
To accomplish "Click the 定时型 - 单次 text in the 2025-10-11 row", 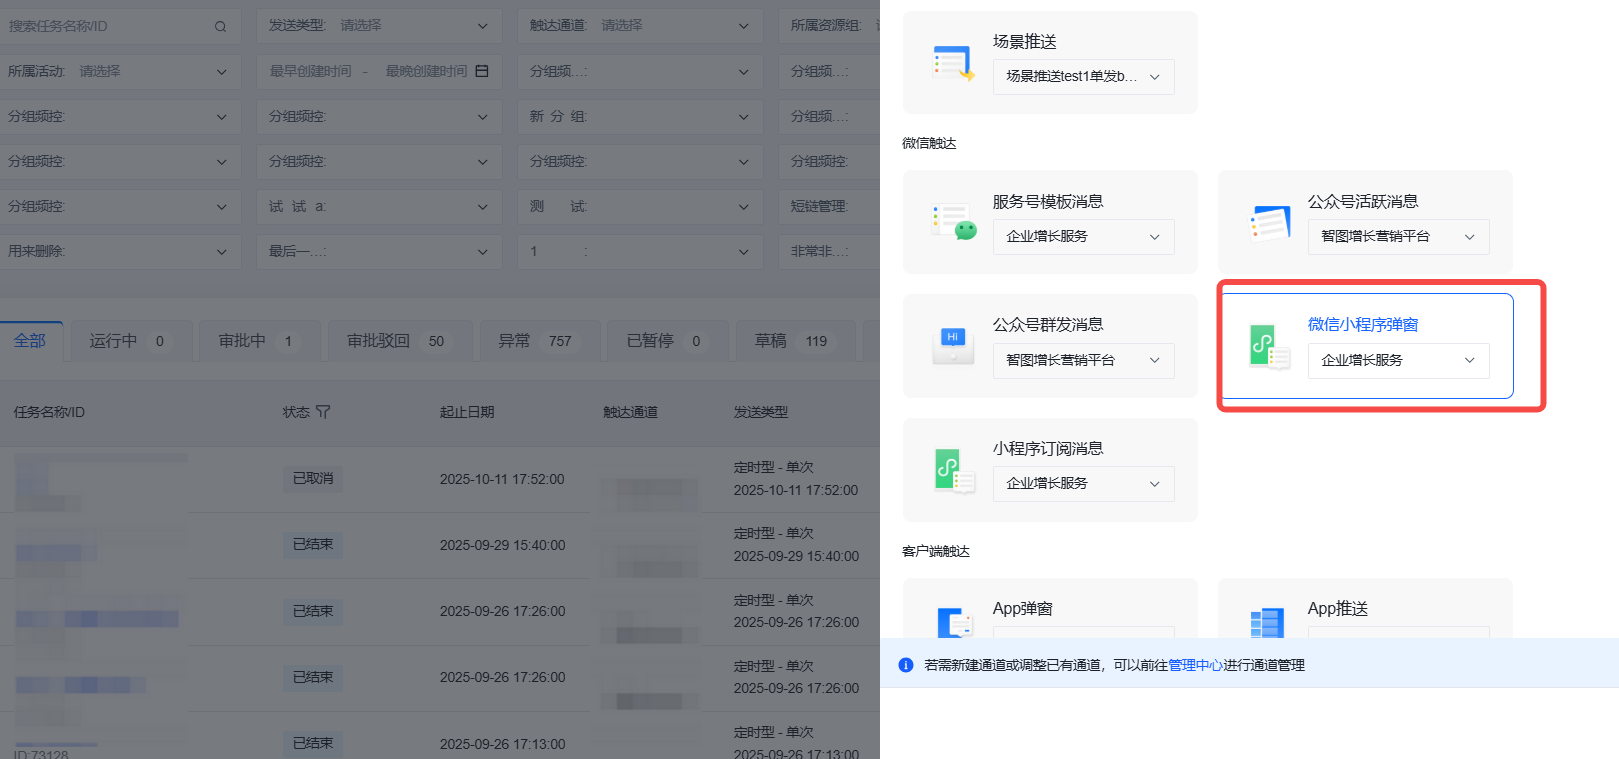I will tap(773, 467).
